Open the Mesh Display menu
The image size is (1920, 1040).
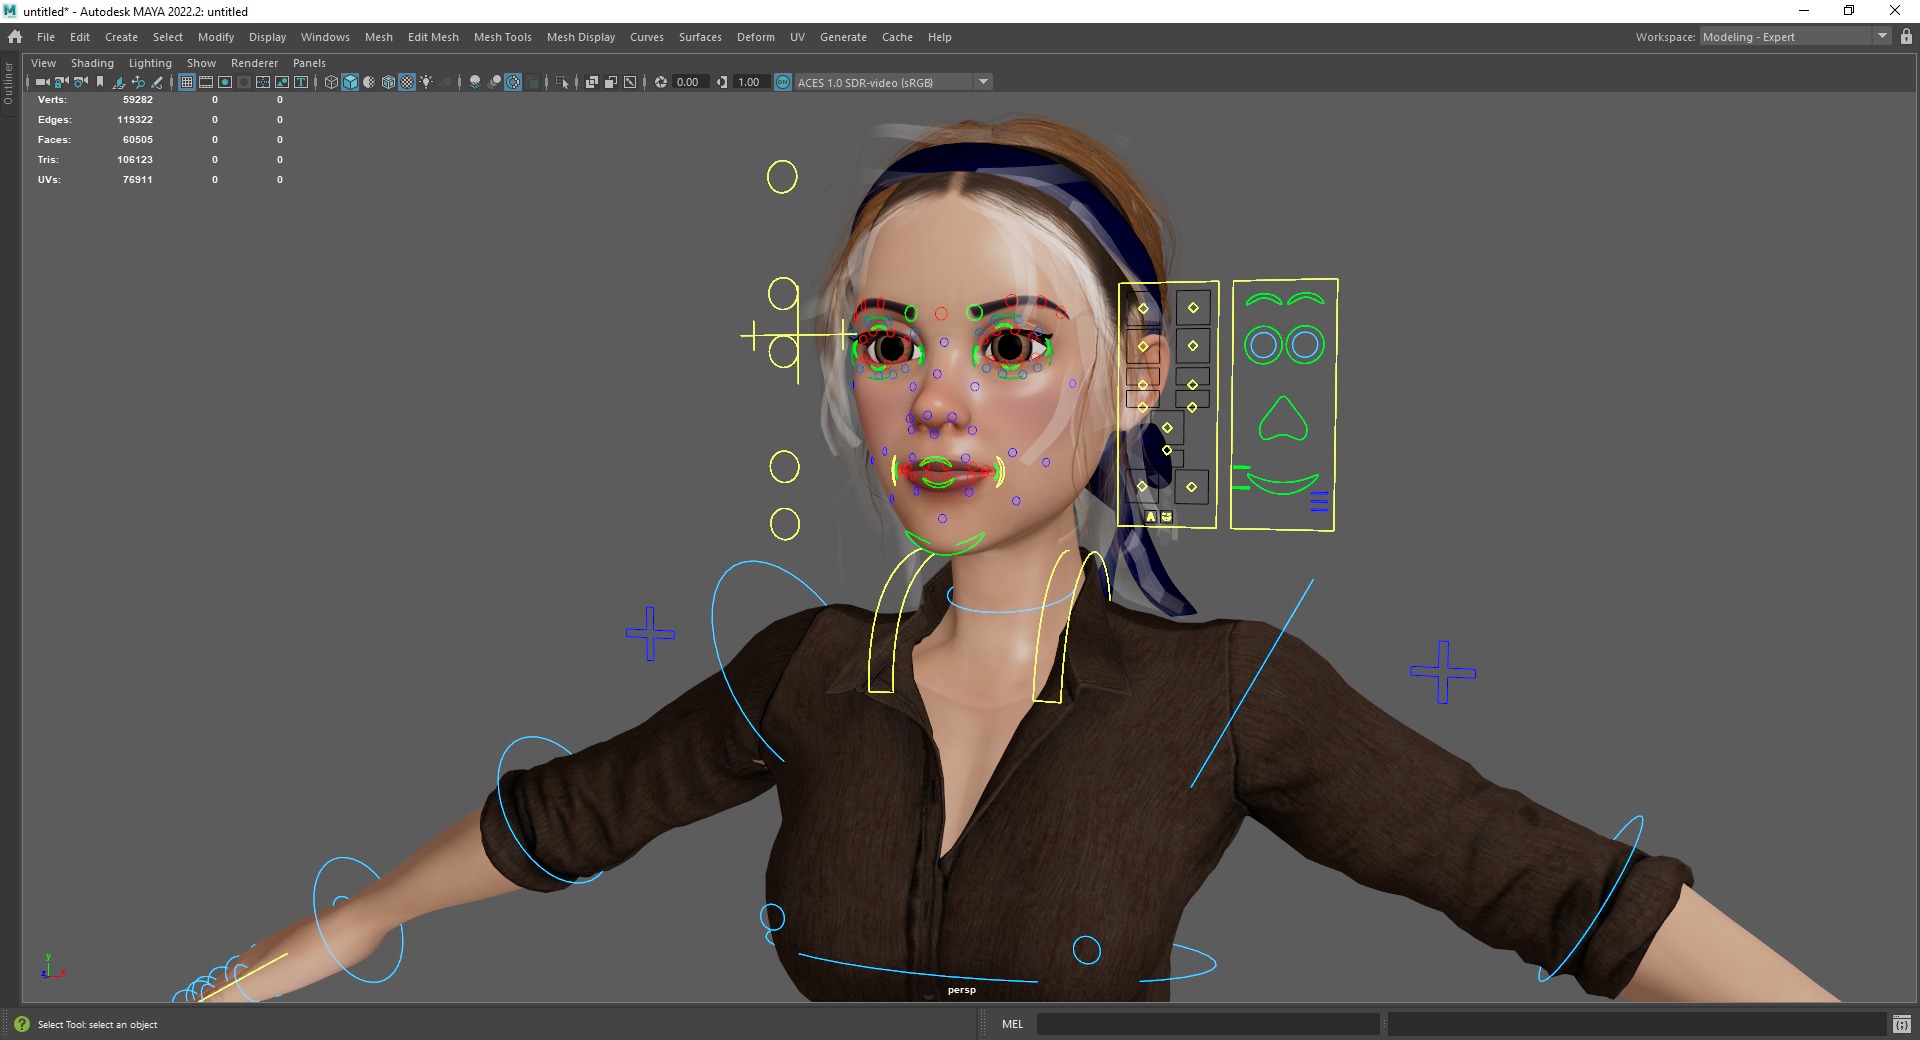click(x=580, y=37)
